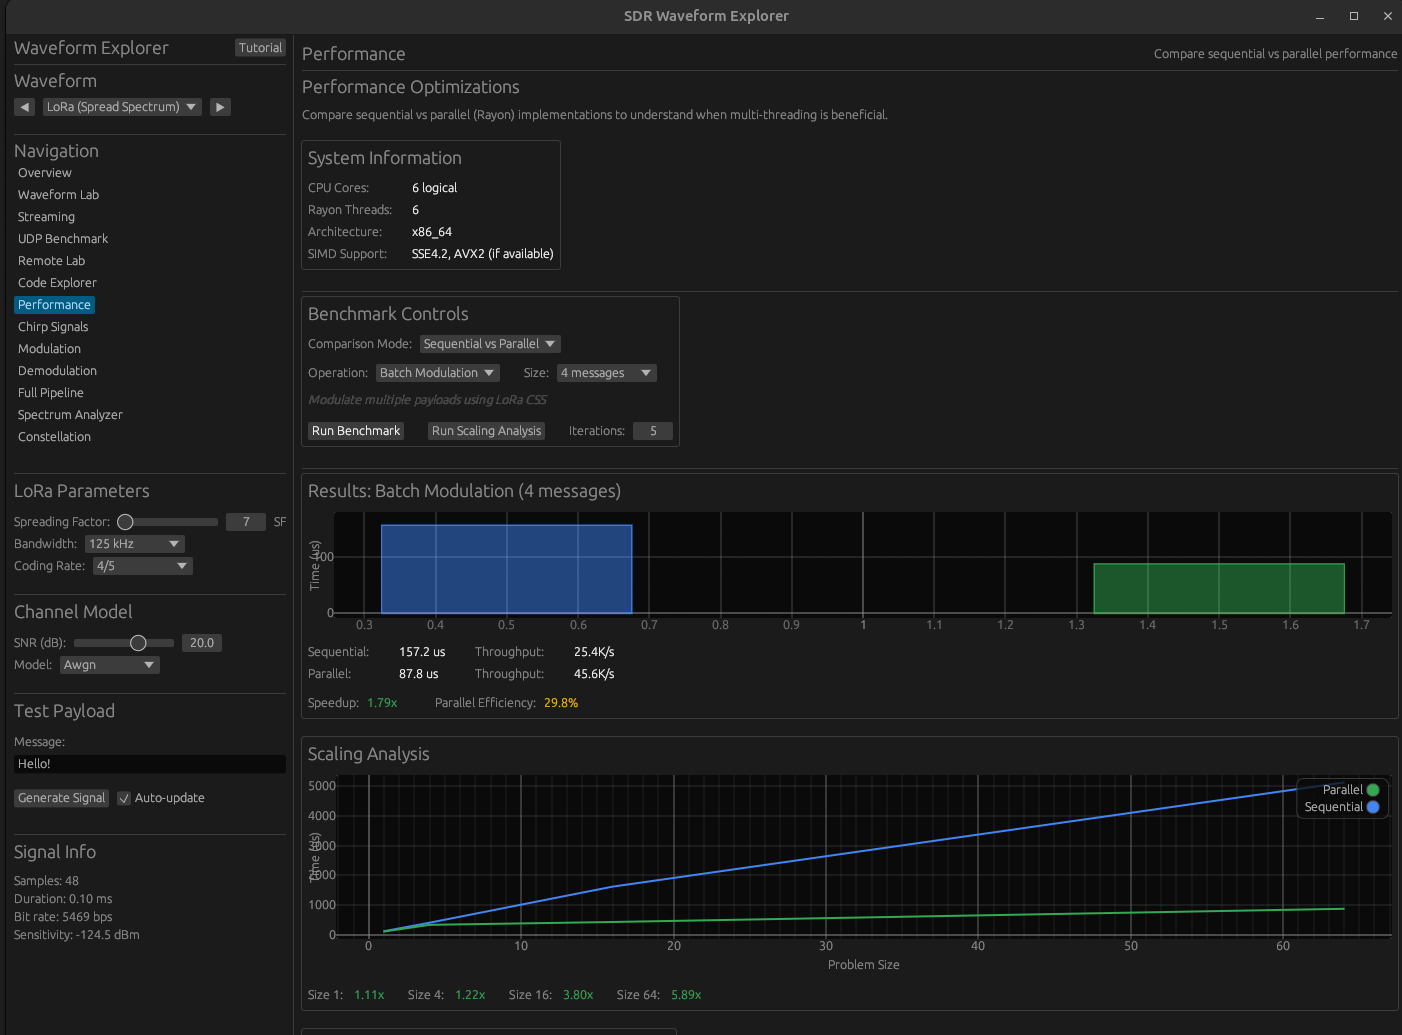Click the Message text field containing Hello!

[150, 764]
